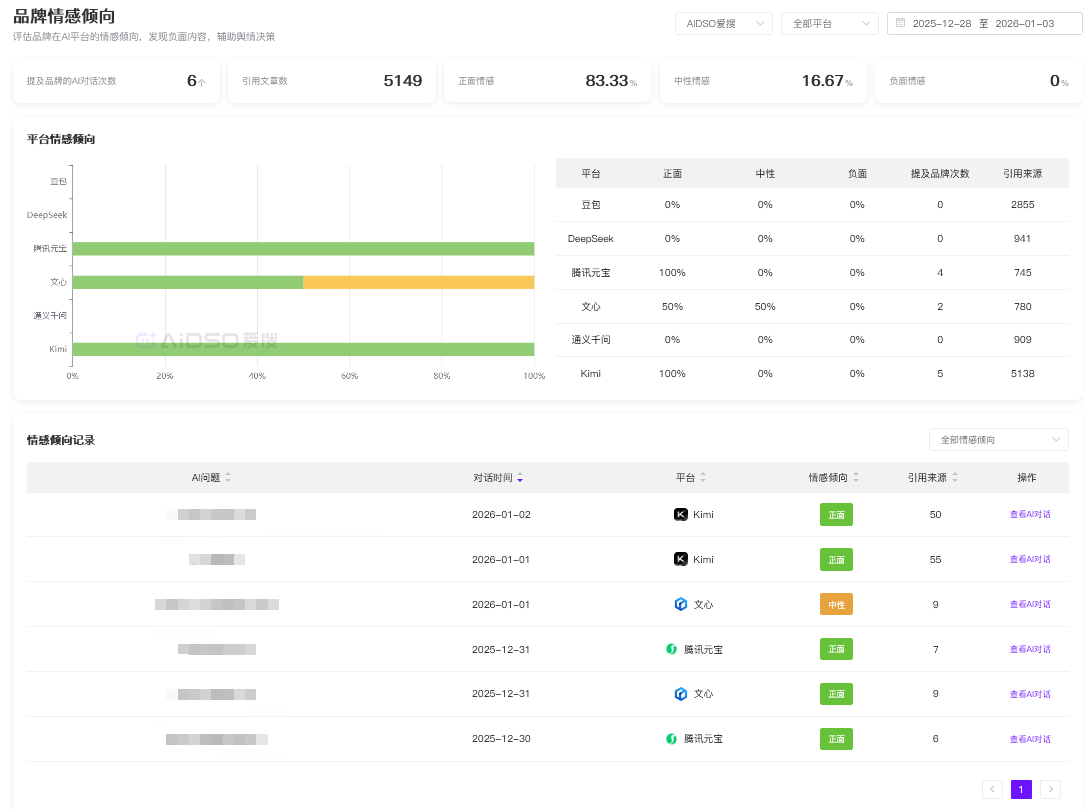
Task: Click the green Kimi bar in the chart
Action: click(x=303, y=349)
